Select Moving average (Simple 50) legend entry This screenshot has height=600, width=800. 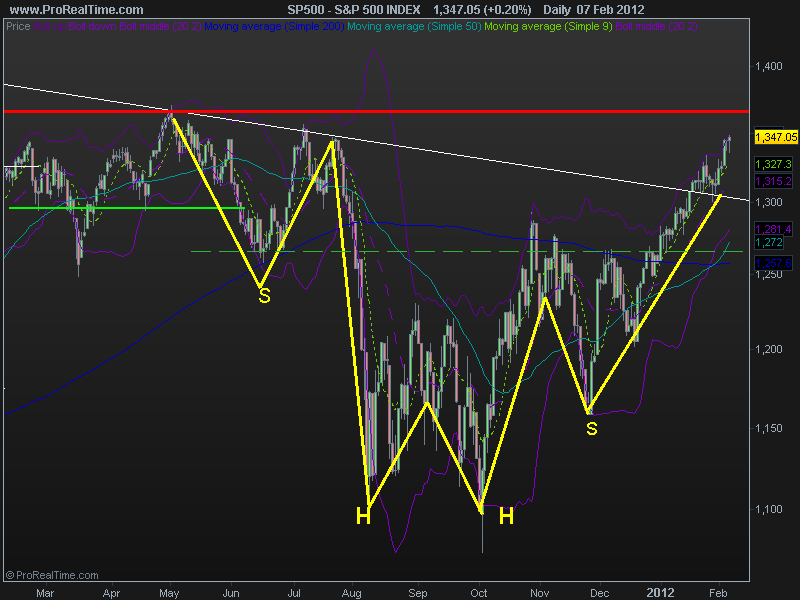point(414,26)
